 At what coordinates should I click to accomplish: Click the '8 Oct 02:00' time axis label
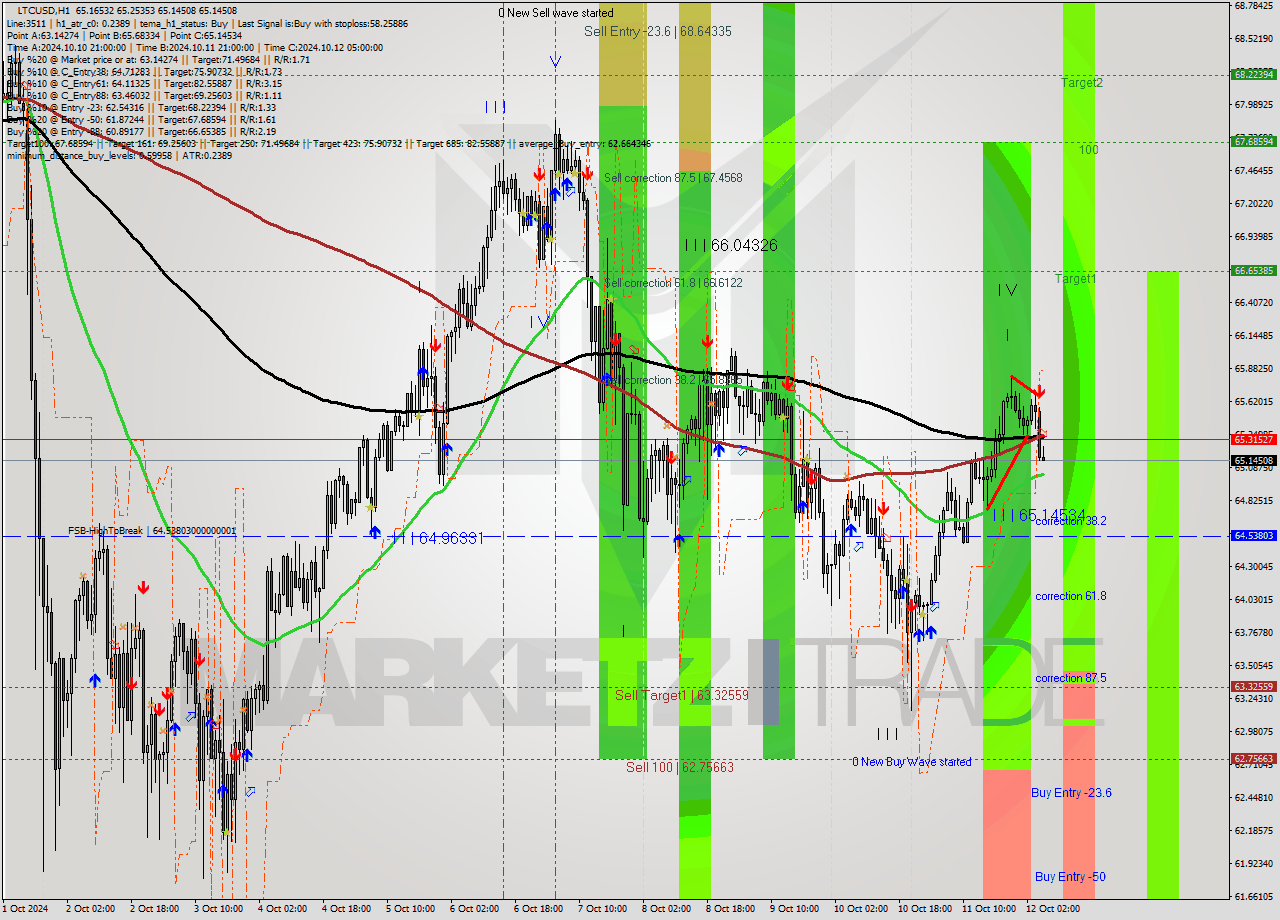(x=666, y=909)
